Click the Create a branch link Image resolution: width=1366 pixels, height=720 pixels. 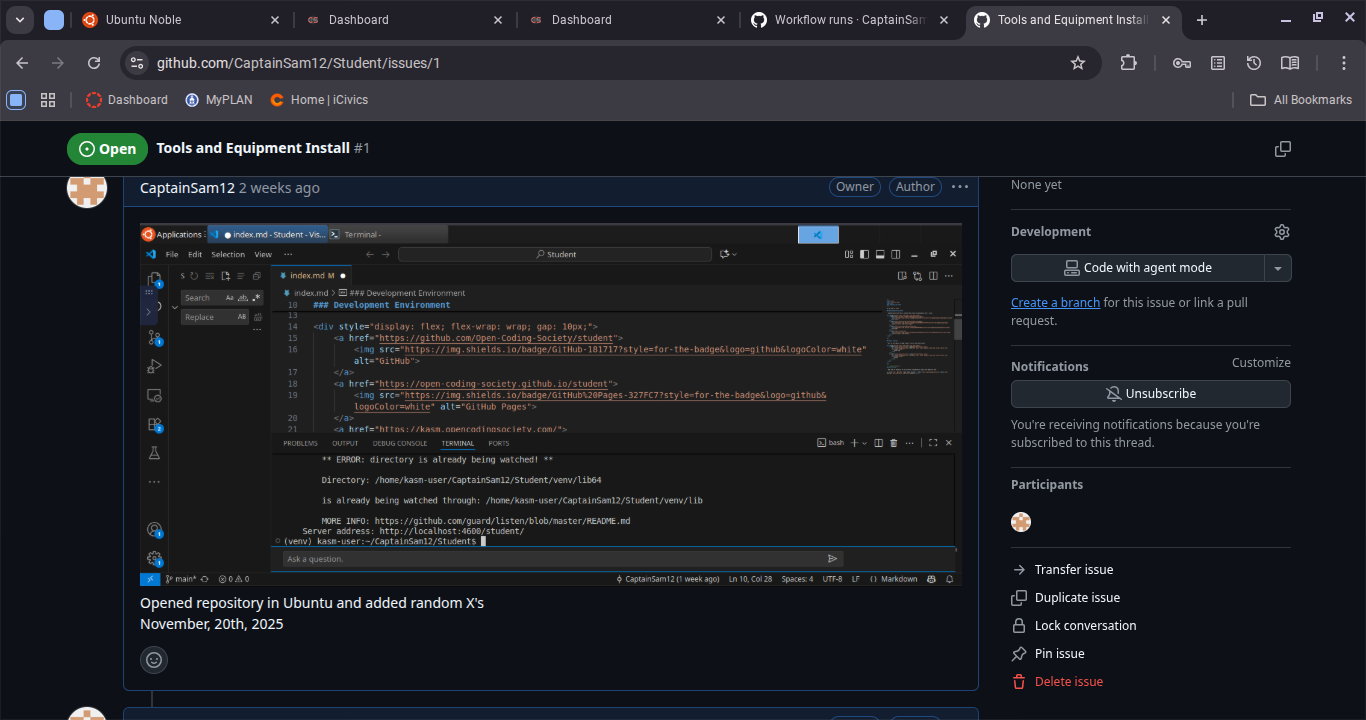(x=1055, y=303)
